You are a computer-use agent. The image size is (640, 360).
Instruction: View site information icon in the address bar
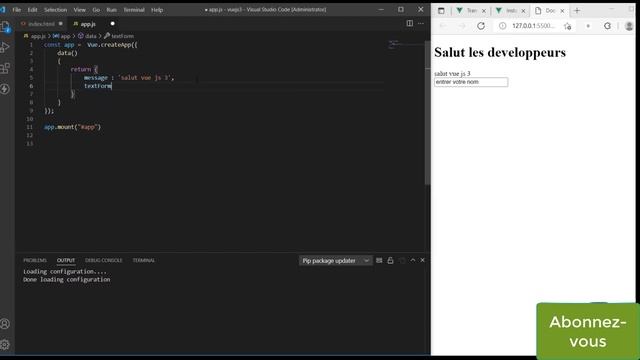tap(502, 26)
